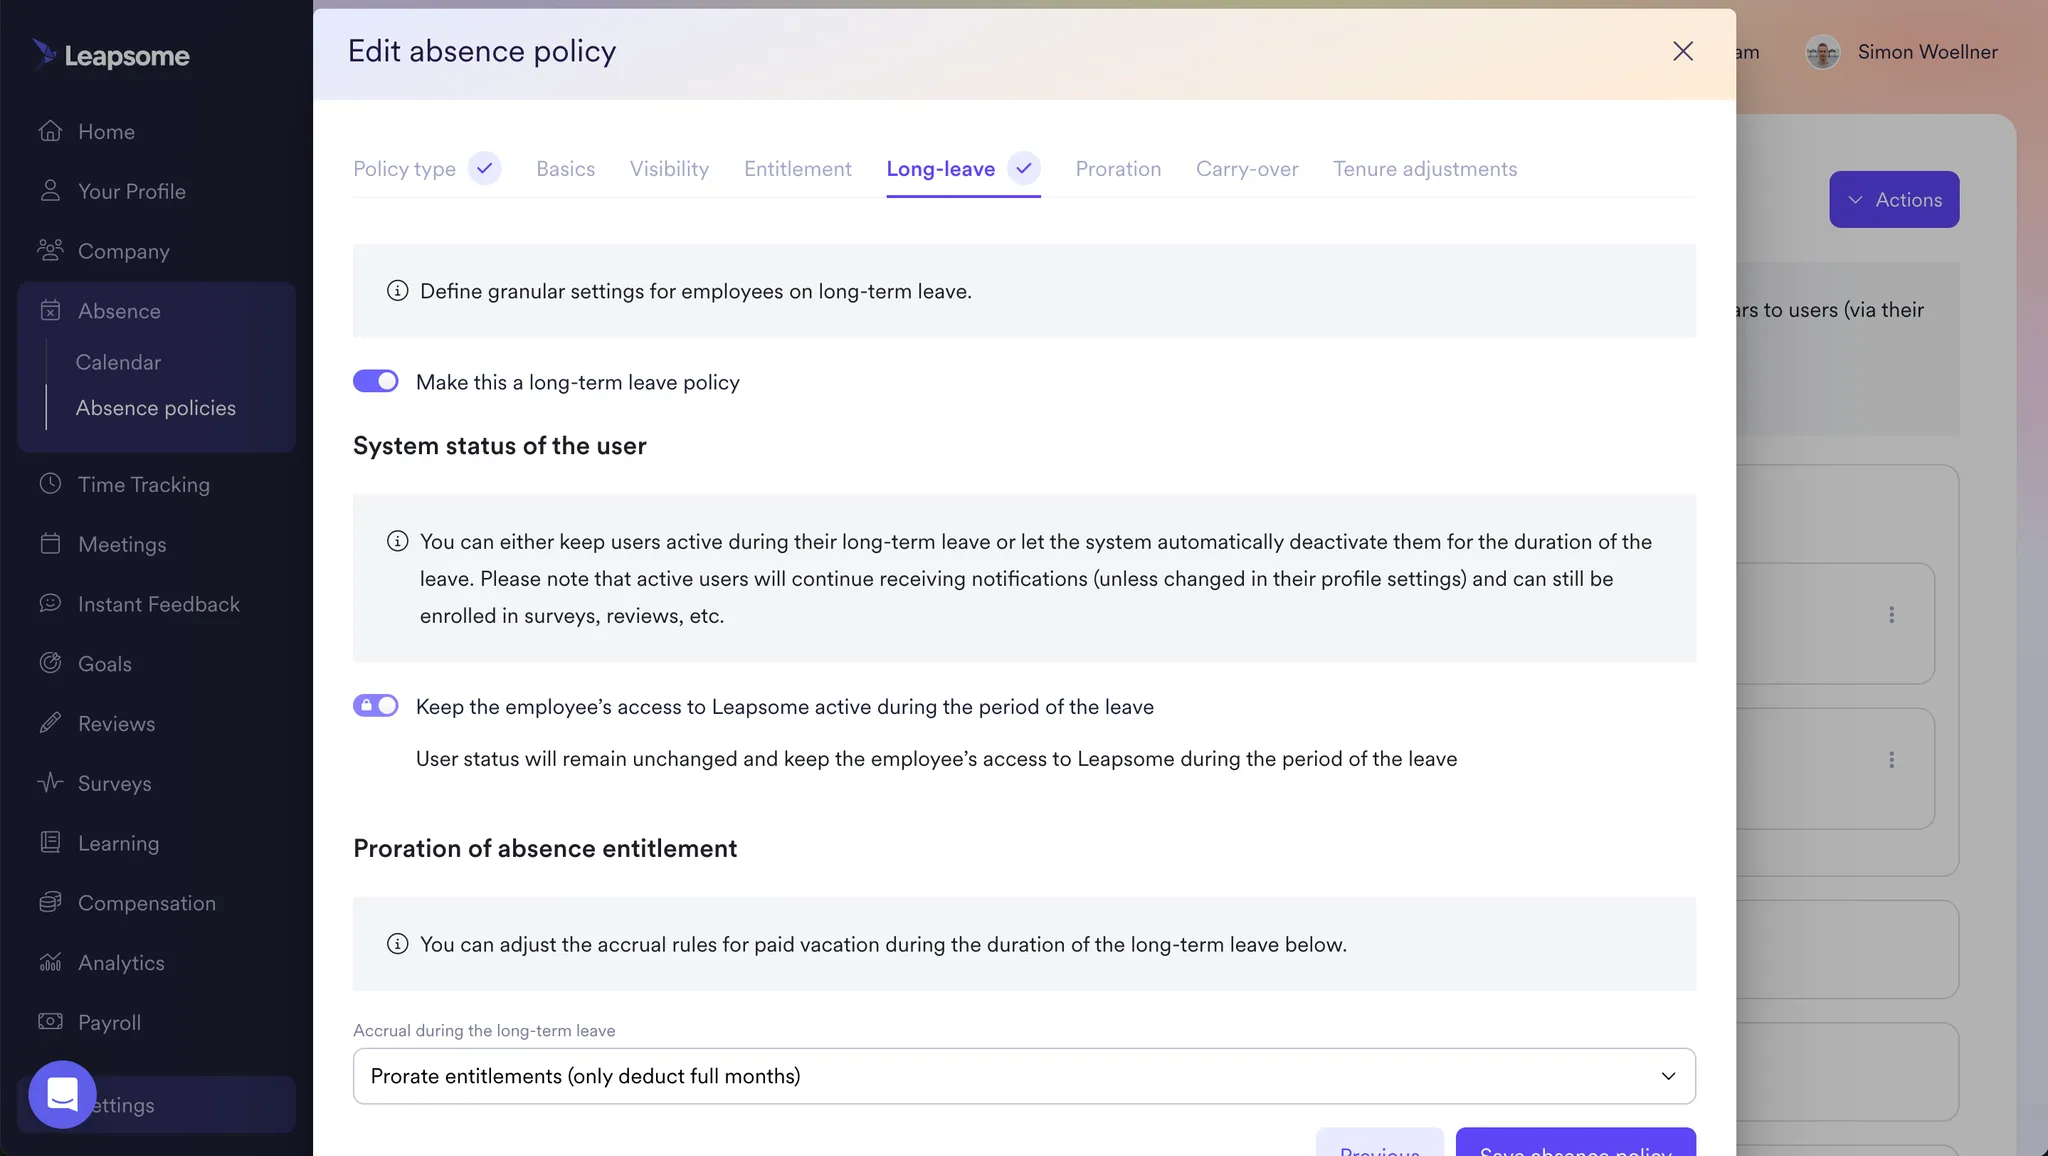The width and height of the screenshot is (2048, 1156).
Task: Disable the long-term leave policy toggle
Action: [x=375, y=381]
